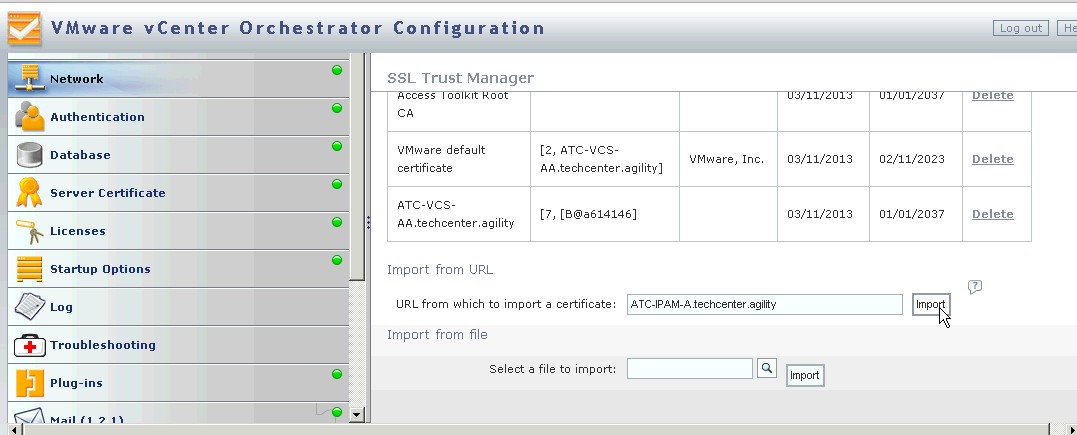Click the Network sidebar icon

point(29,79)
